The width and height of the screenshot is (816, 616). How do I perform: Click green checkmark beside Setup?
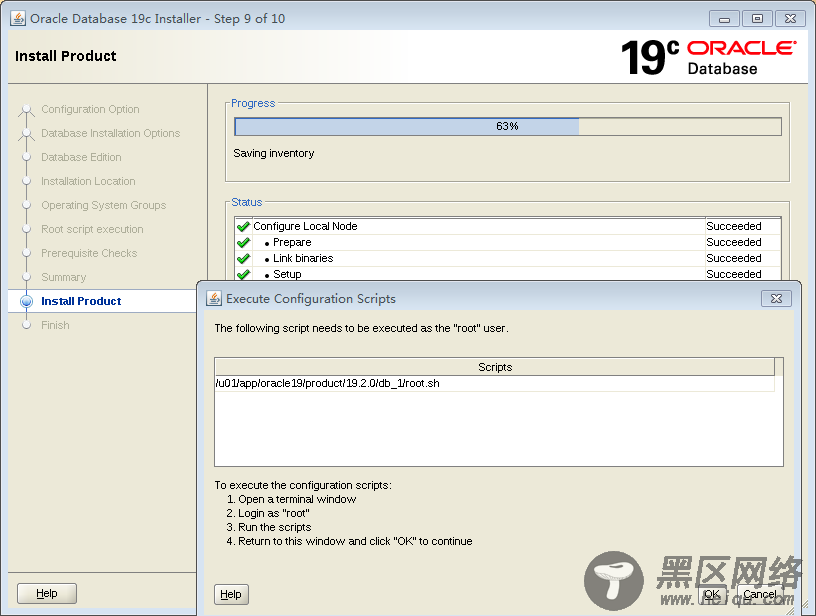click(x=243, y=274)
